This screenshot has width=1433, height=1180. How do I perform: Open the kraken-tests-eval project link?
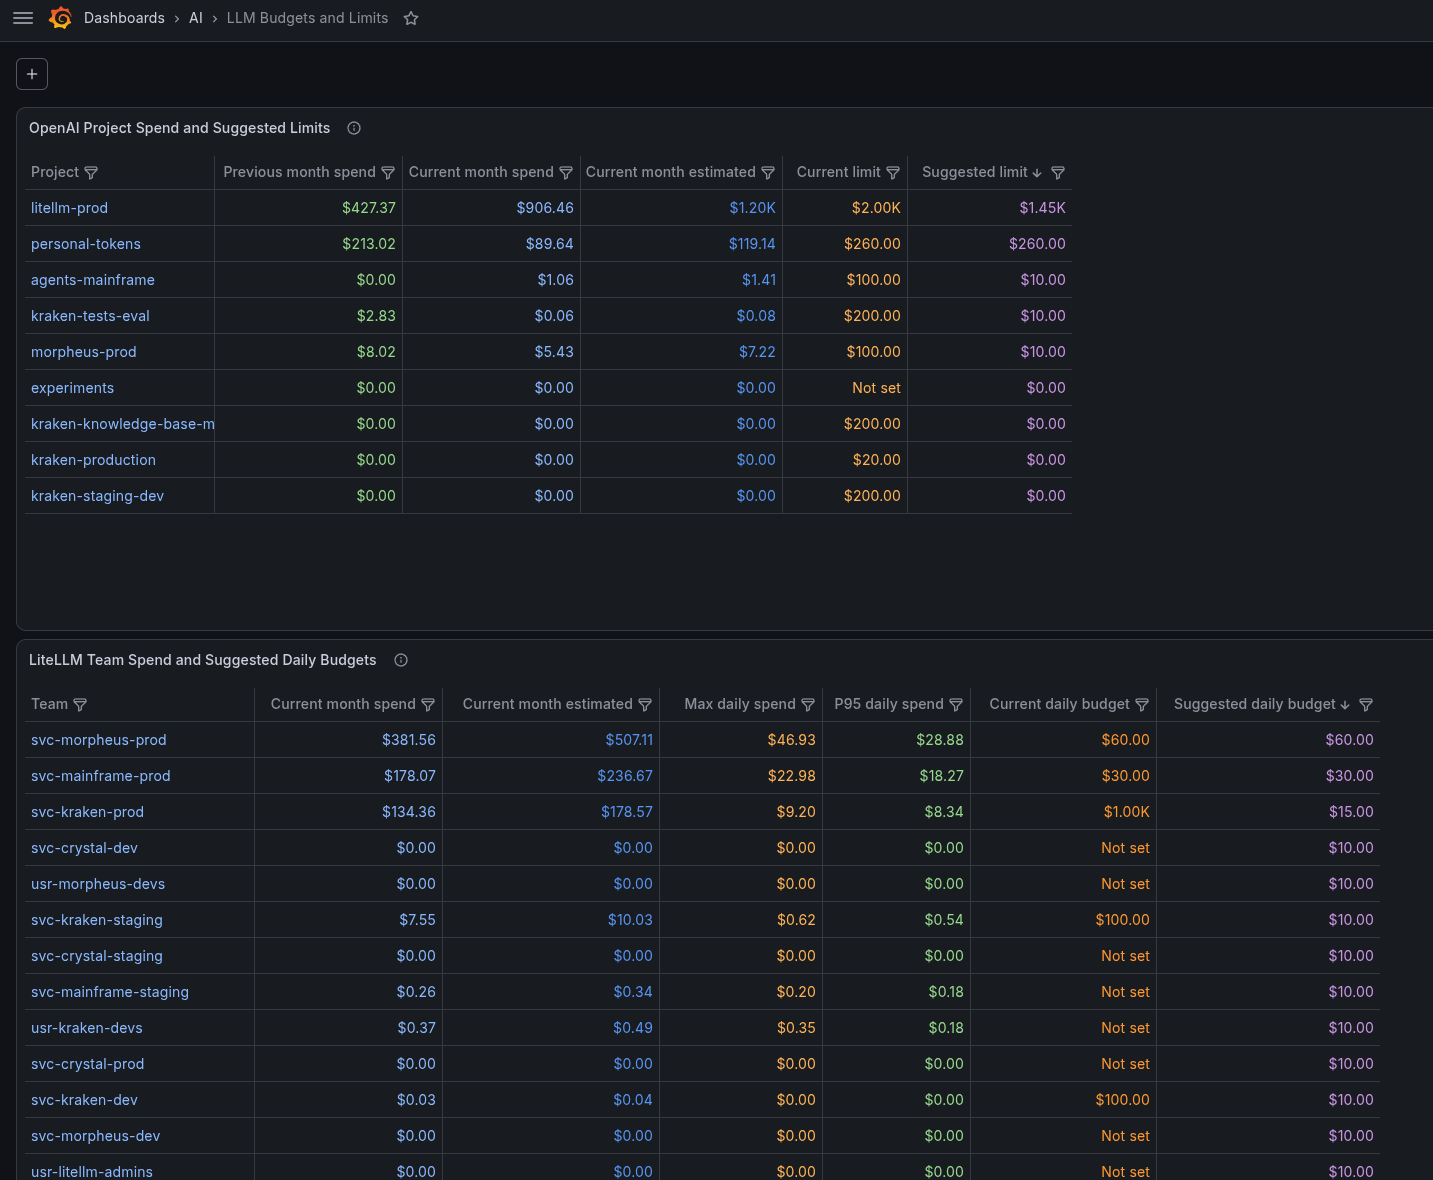(x=90, y=316)
